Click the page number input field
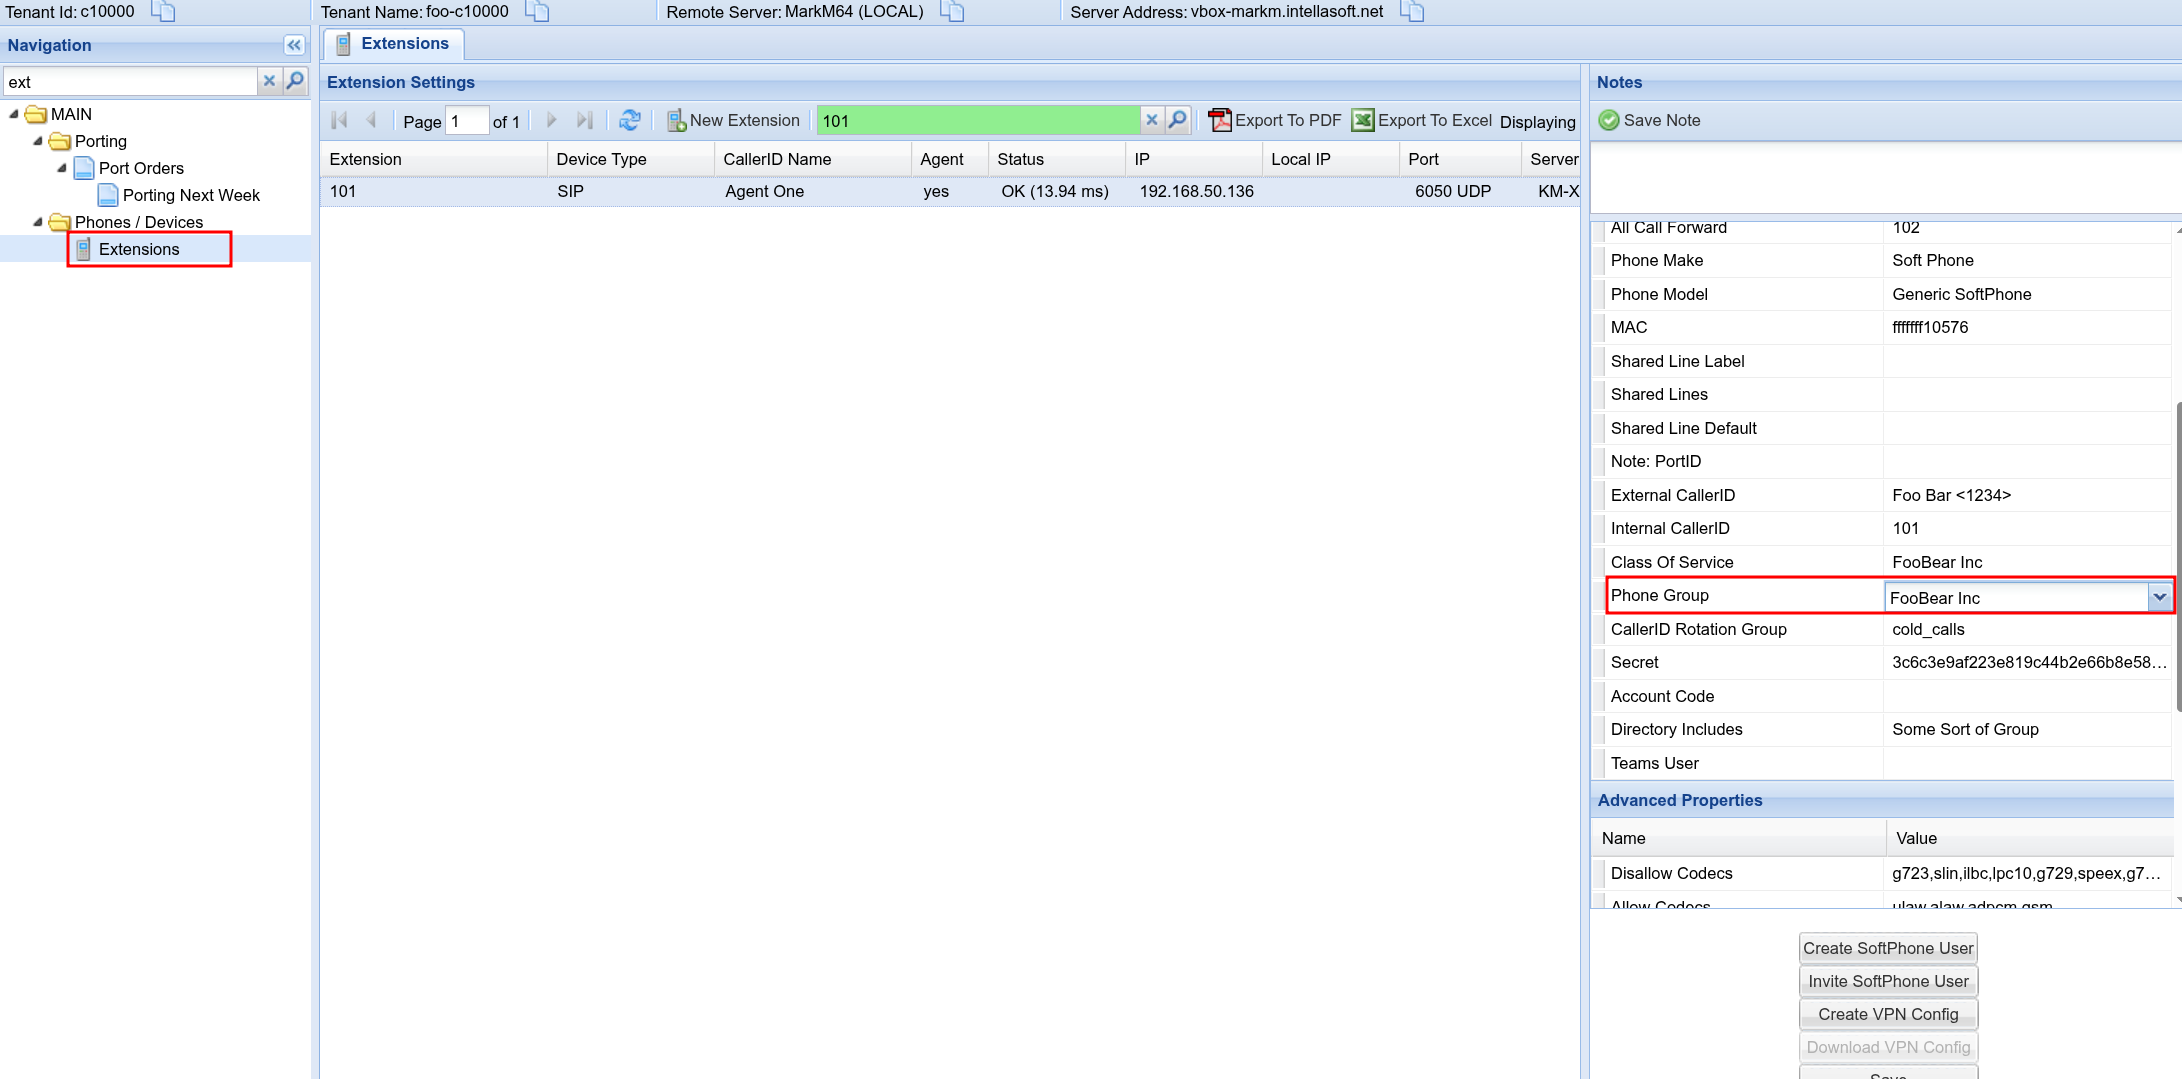2182x1079 pixels. (466, 121)
